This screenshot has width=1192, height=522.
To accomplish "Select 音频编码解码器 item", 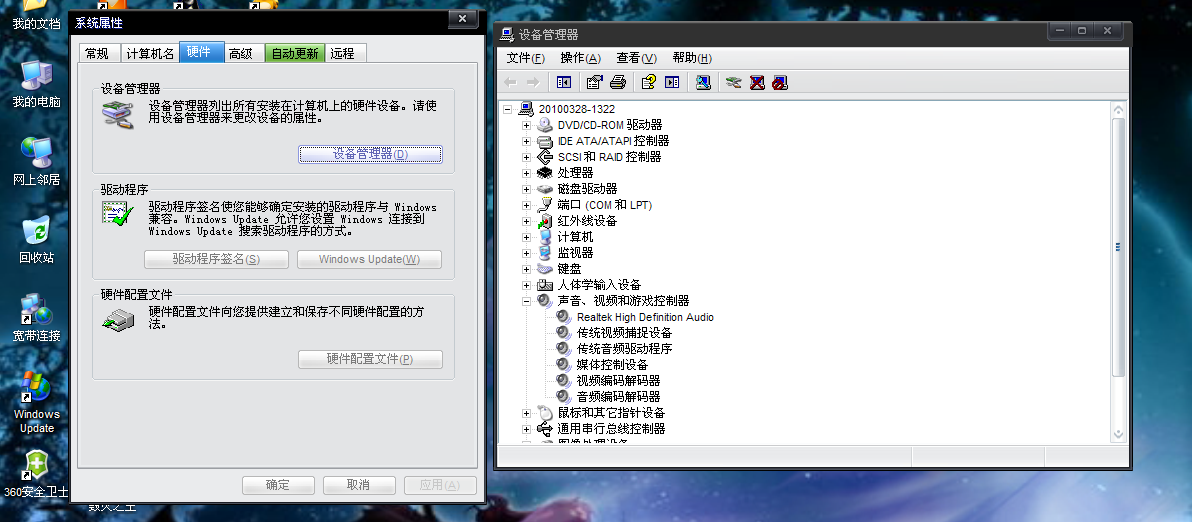I will click(618, 397).
